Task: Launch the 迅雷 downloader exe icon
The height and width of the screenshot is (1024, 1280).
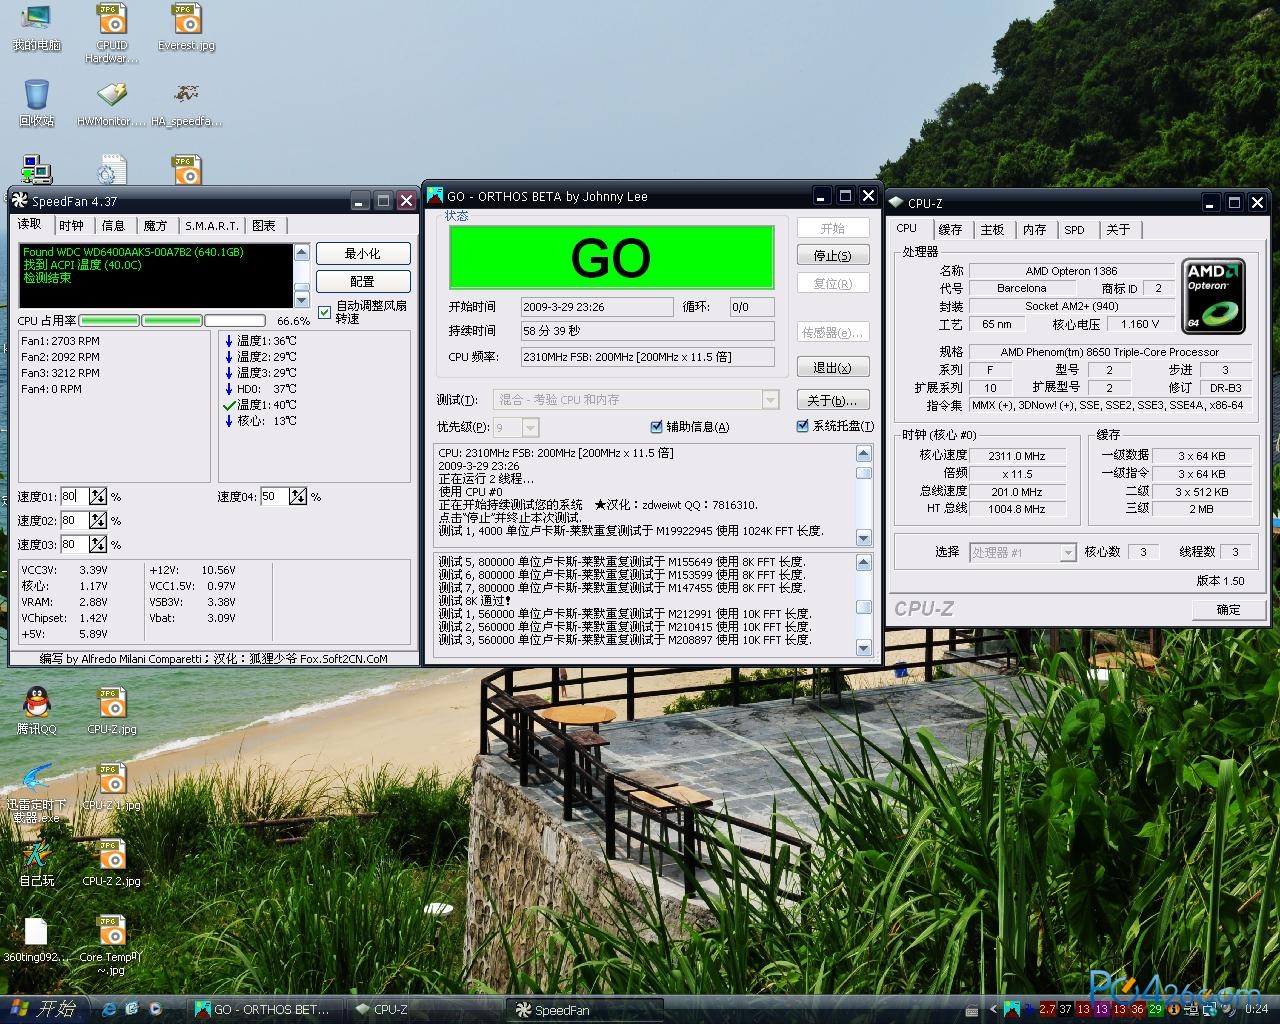Action: point(36,793)
